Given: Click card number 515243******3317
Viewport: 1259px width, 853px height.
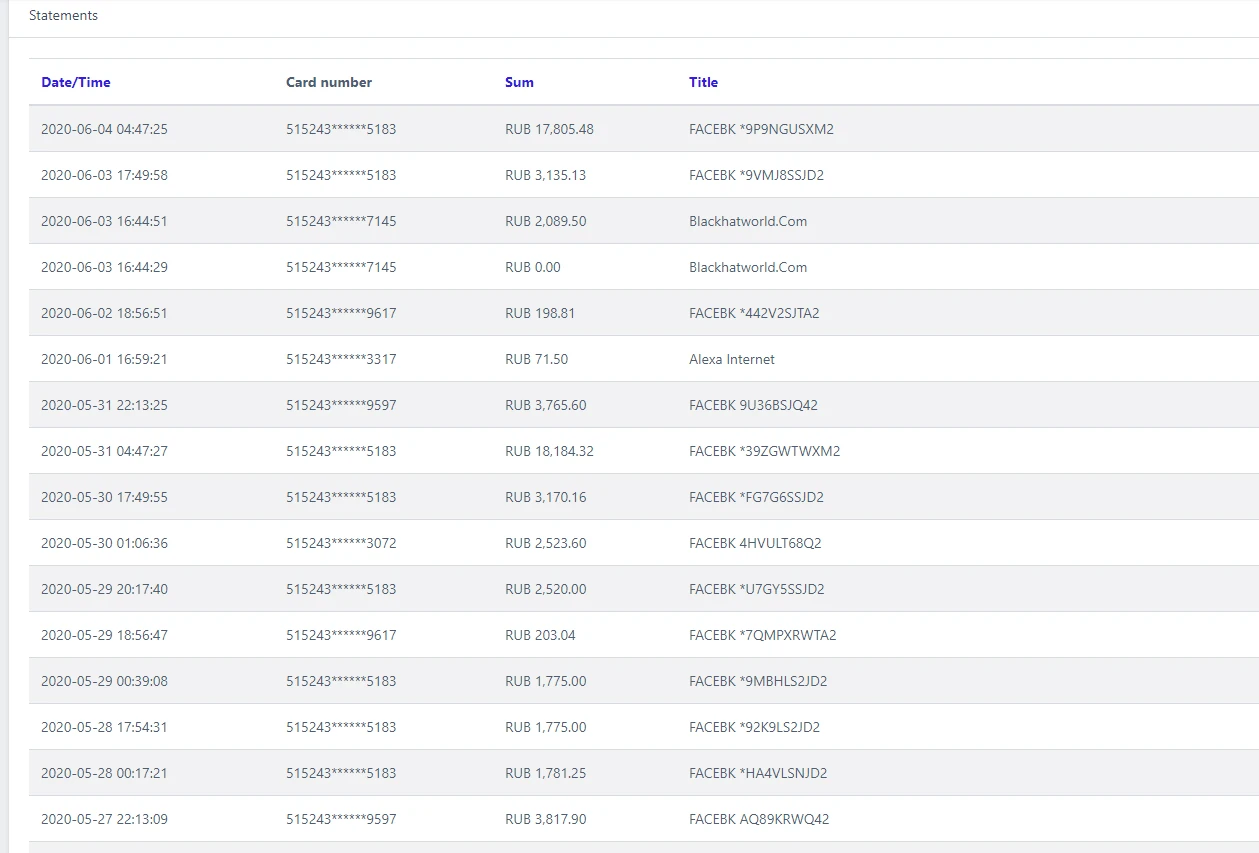Looking at the screenshot, I should 341,359.
